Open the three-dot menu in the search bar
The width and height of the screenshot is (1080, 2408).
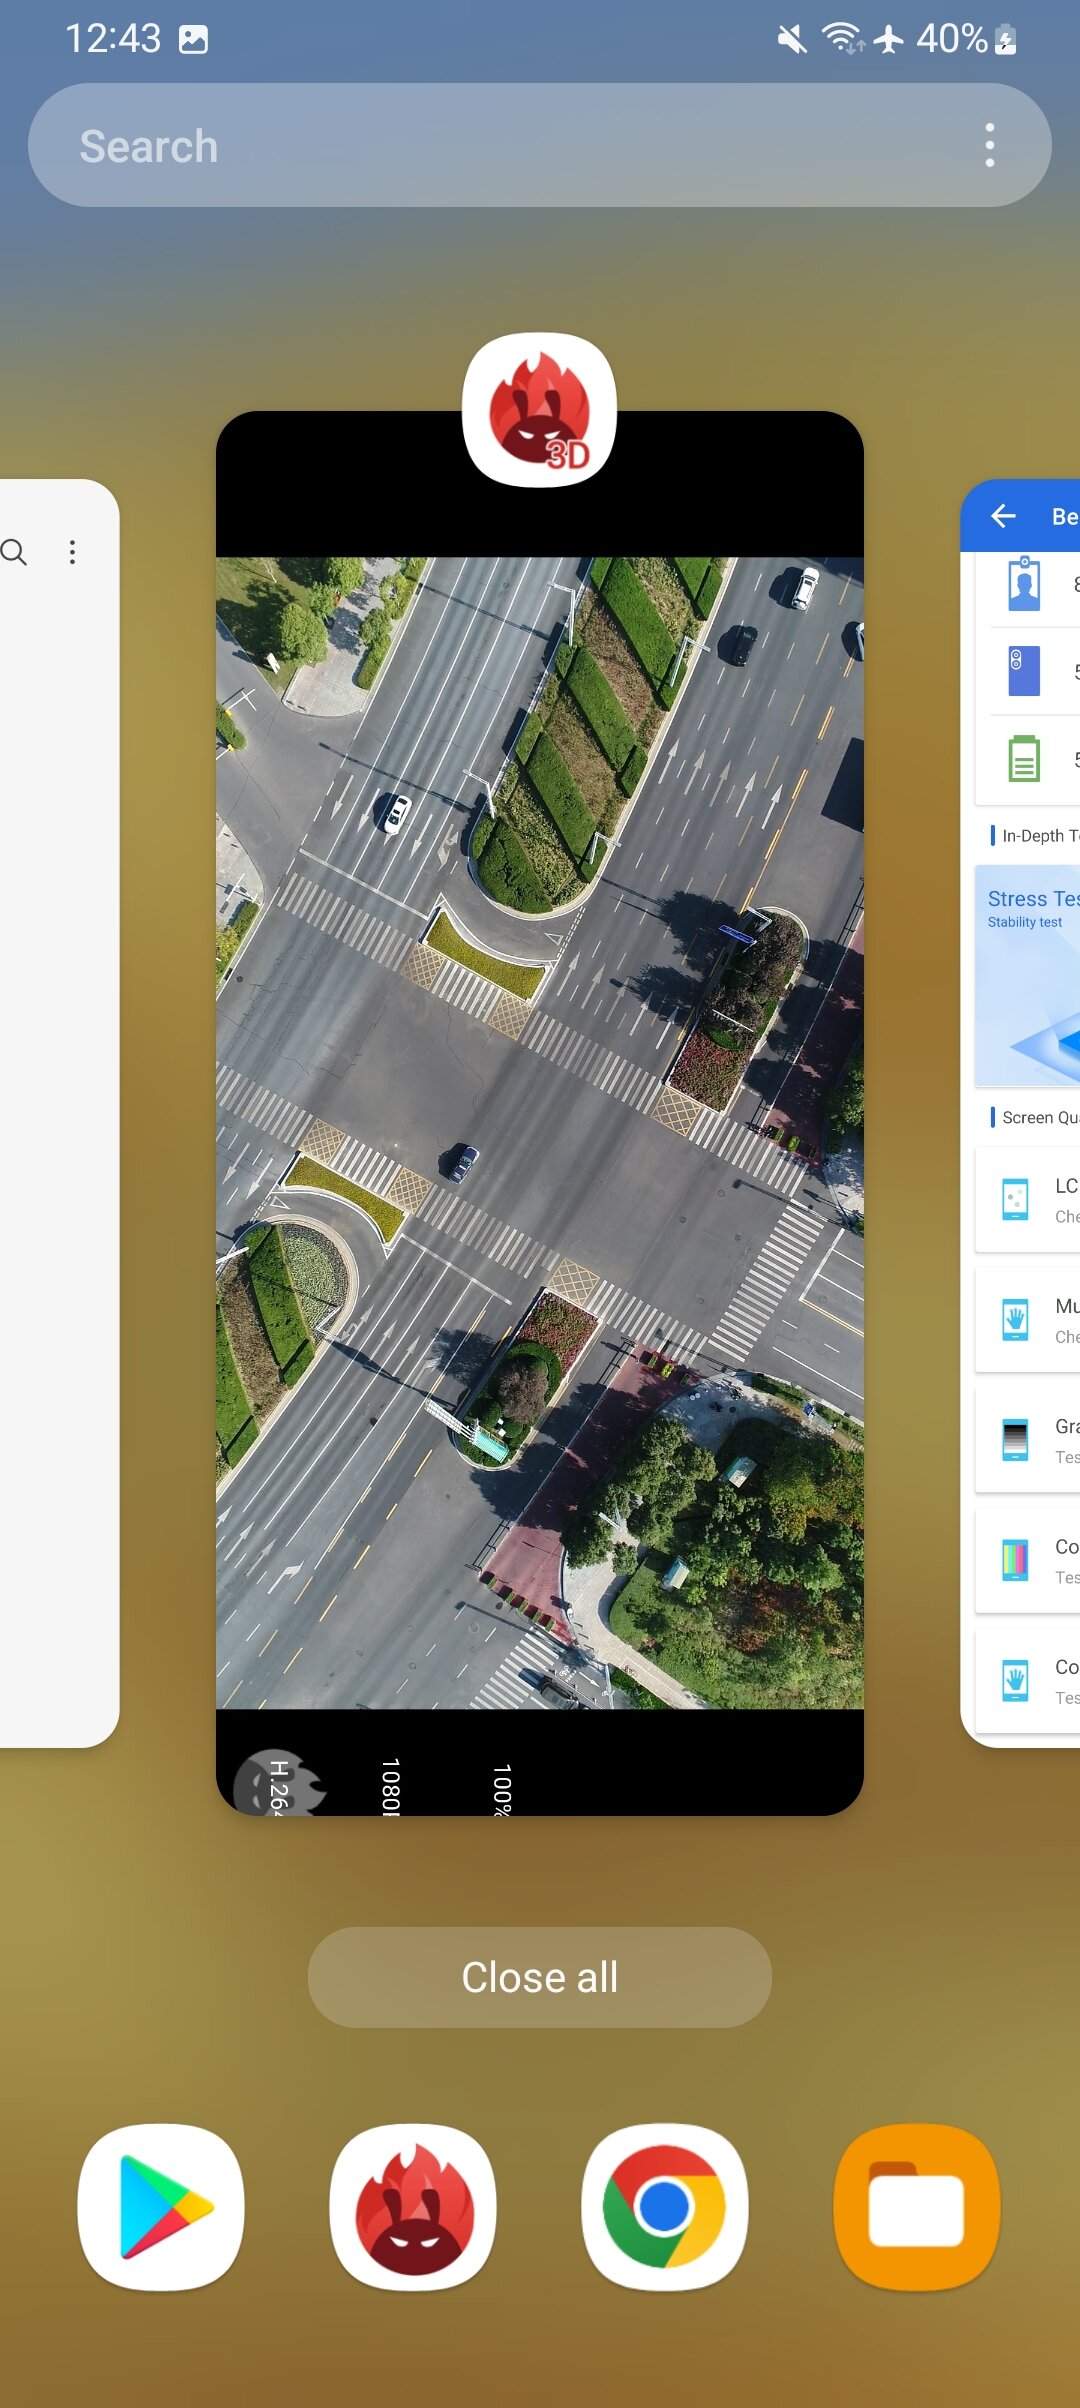coord(990,145)
